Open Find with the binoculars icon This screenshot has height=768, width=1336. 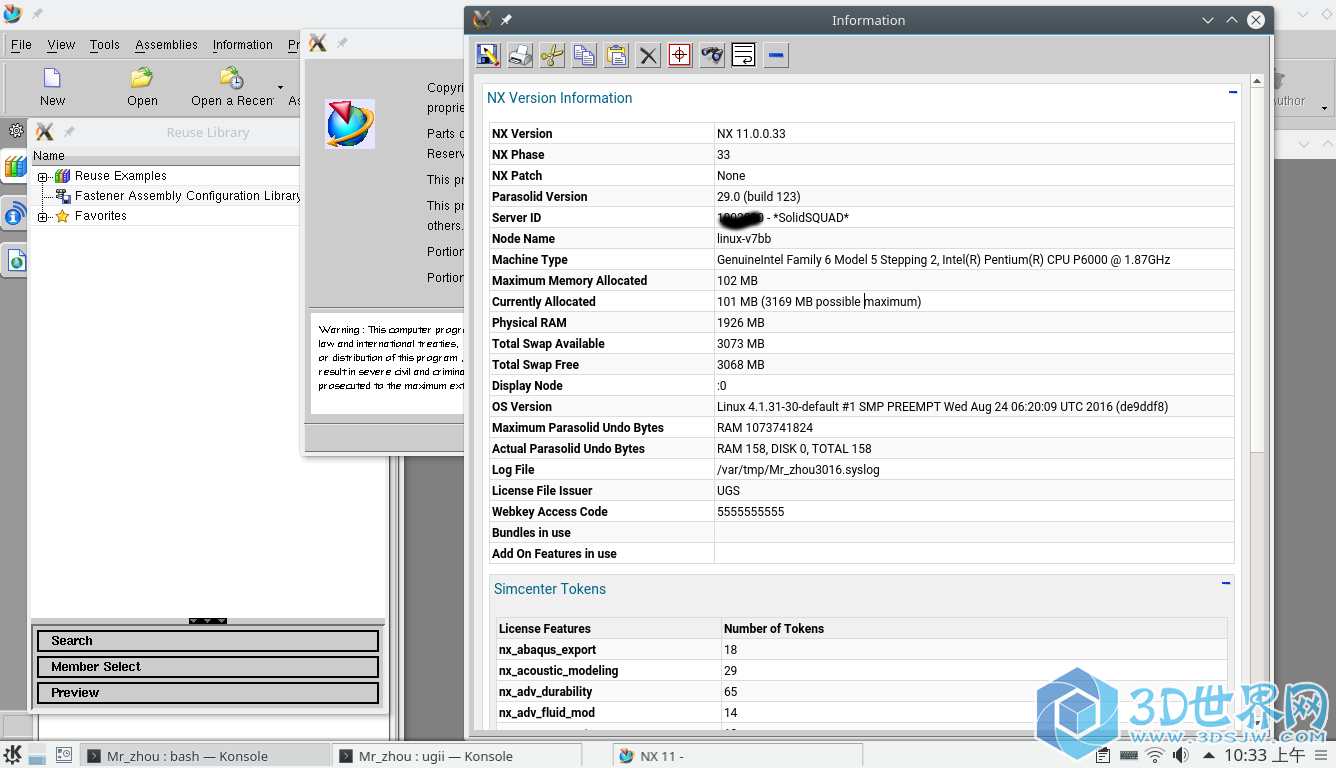coord(712,56)
